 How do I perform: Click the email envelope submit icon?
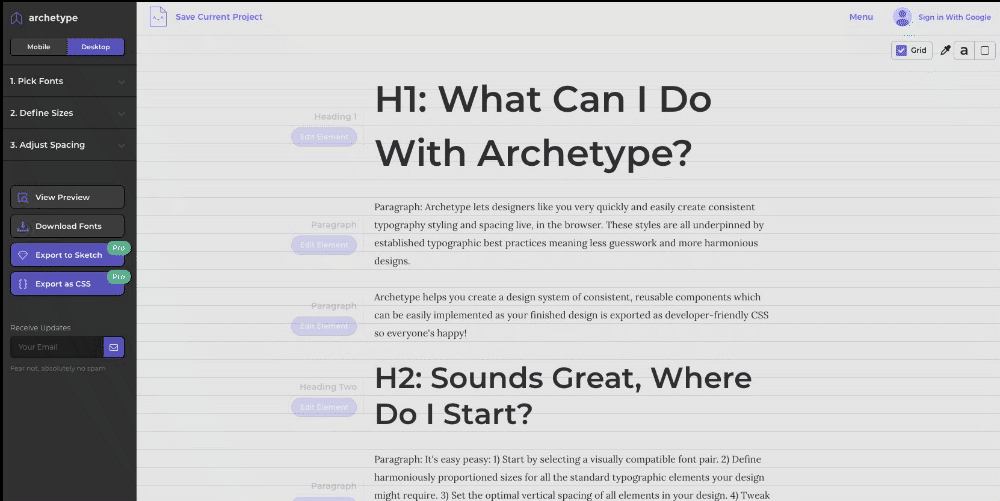coord(114,347)
